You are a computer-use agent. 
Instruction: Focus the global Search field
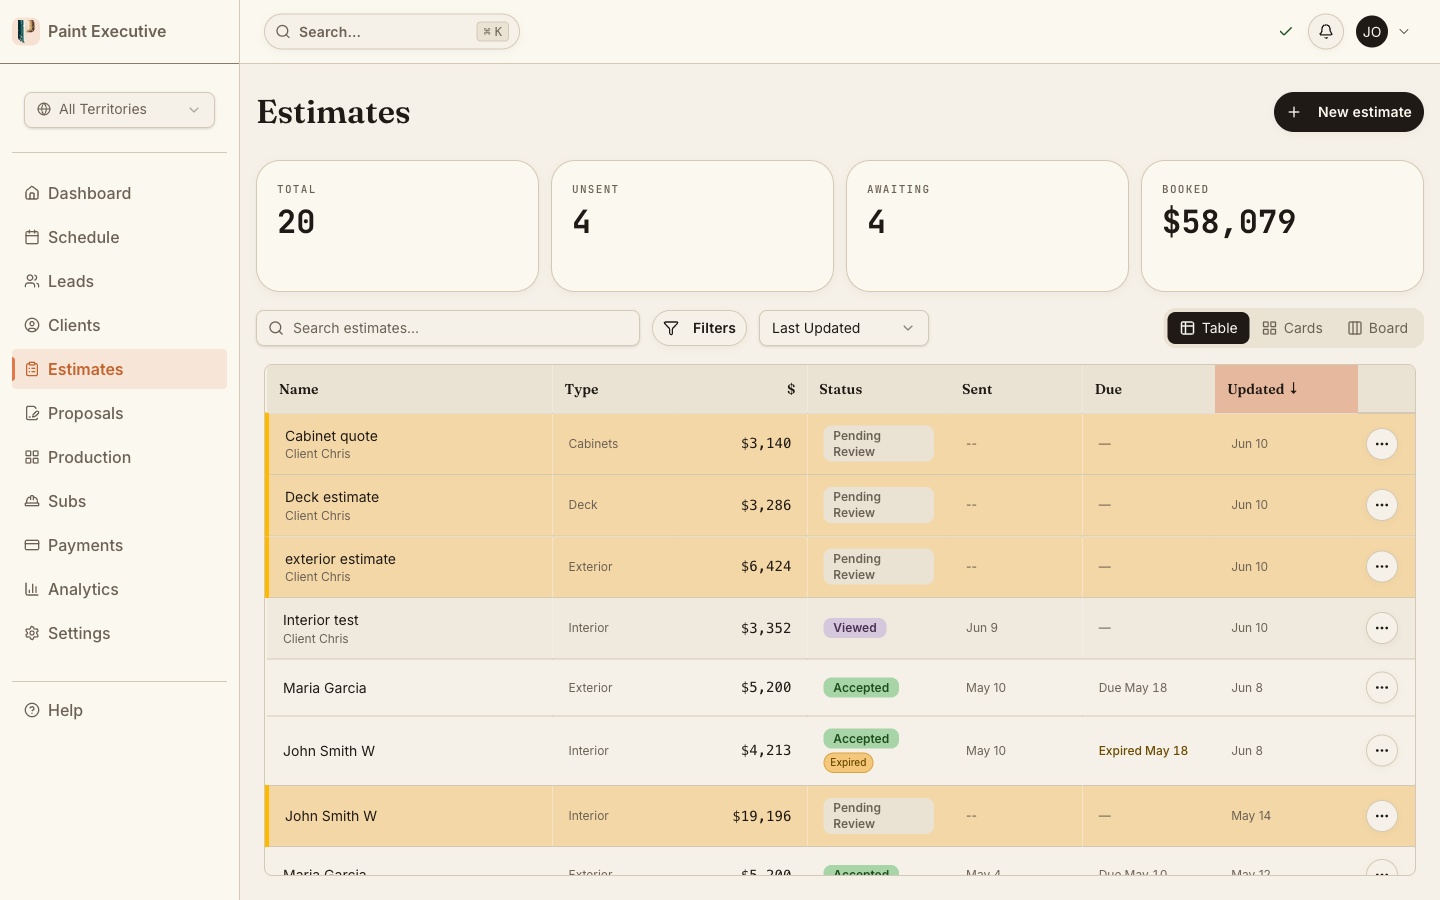(x=392, y=32)
